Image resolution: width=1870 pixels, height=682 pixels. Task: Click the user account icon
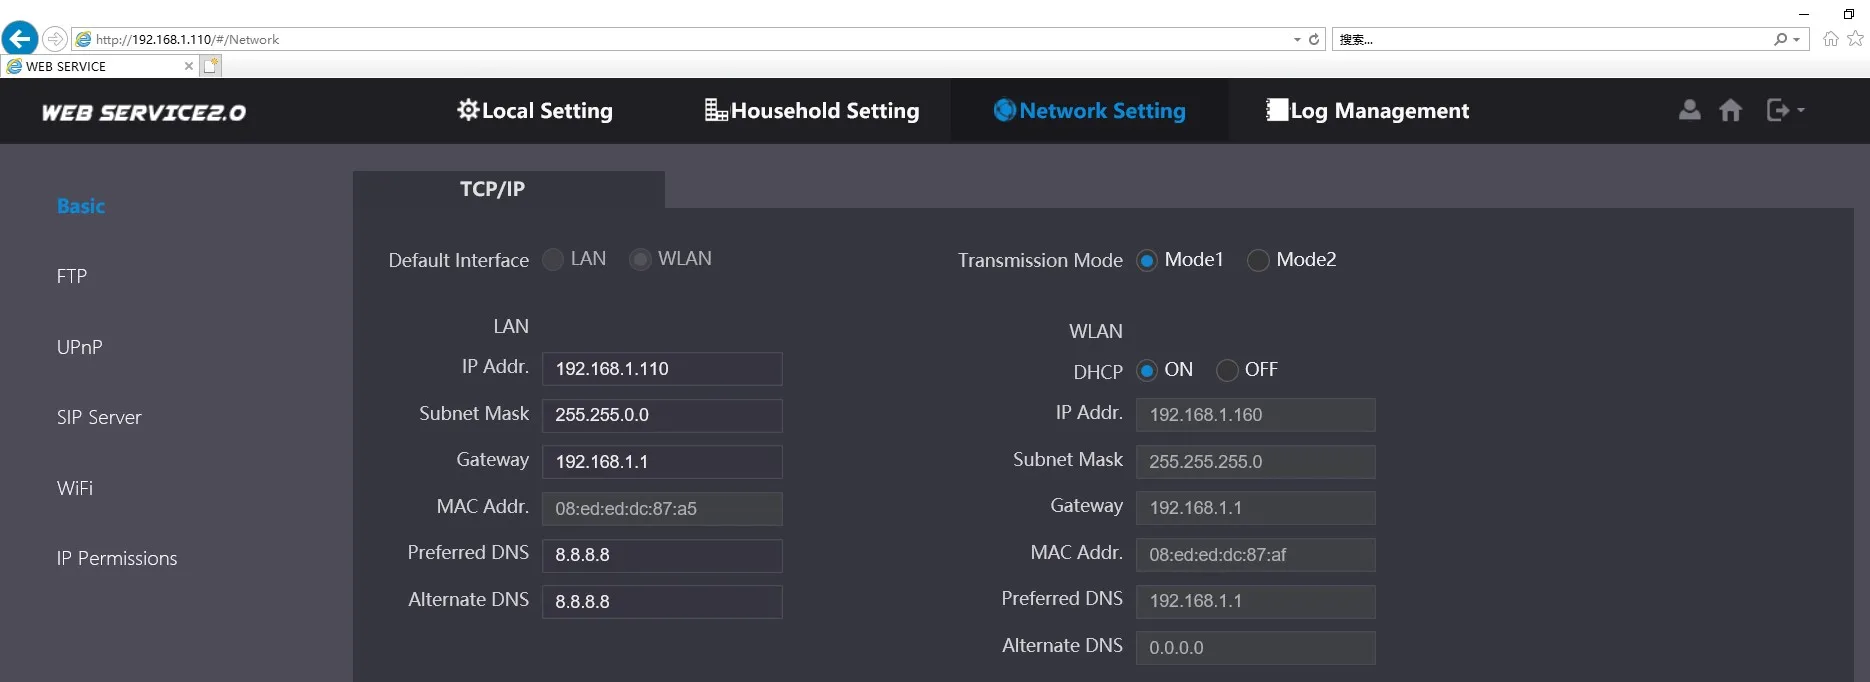1689,110
